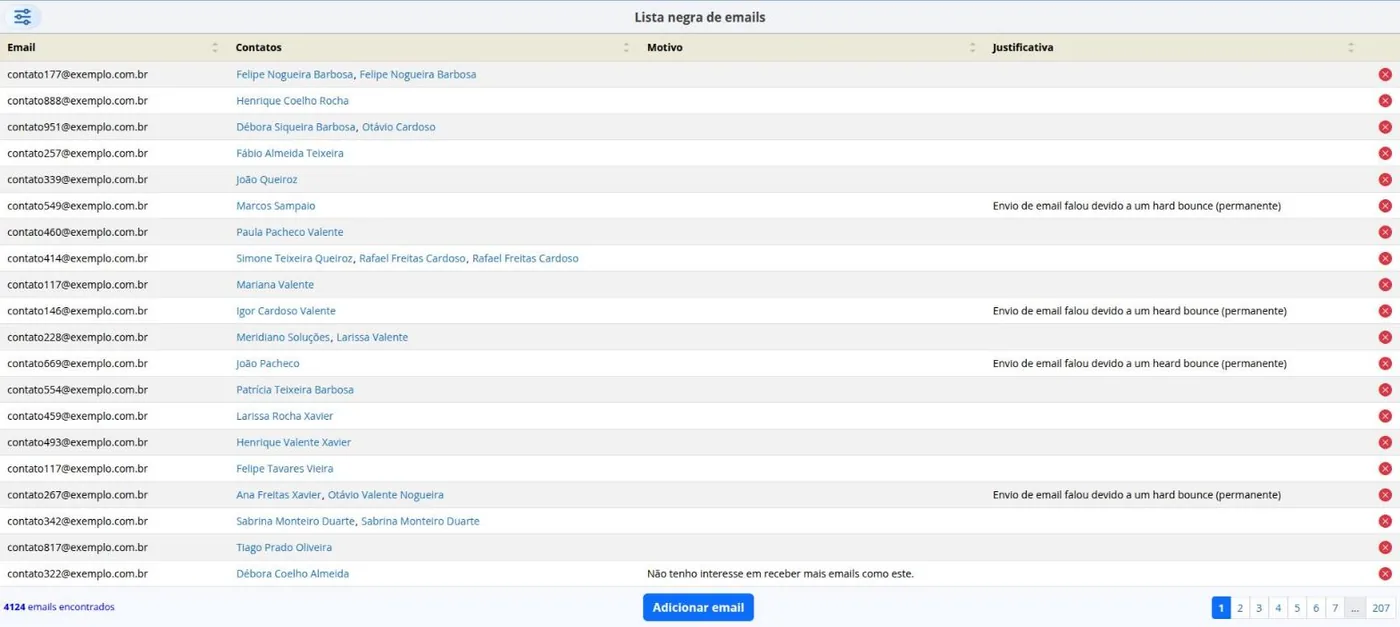
Task: View contact Fábio Almeida Teixeira
Action: click(290, 154)
